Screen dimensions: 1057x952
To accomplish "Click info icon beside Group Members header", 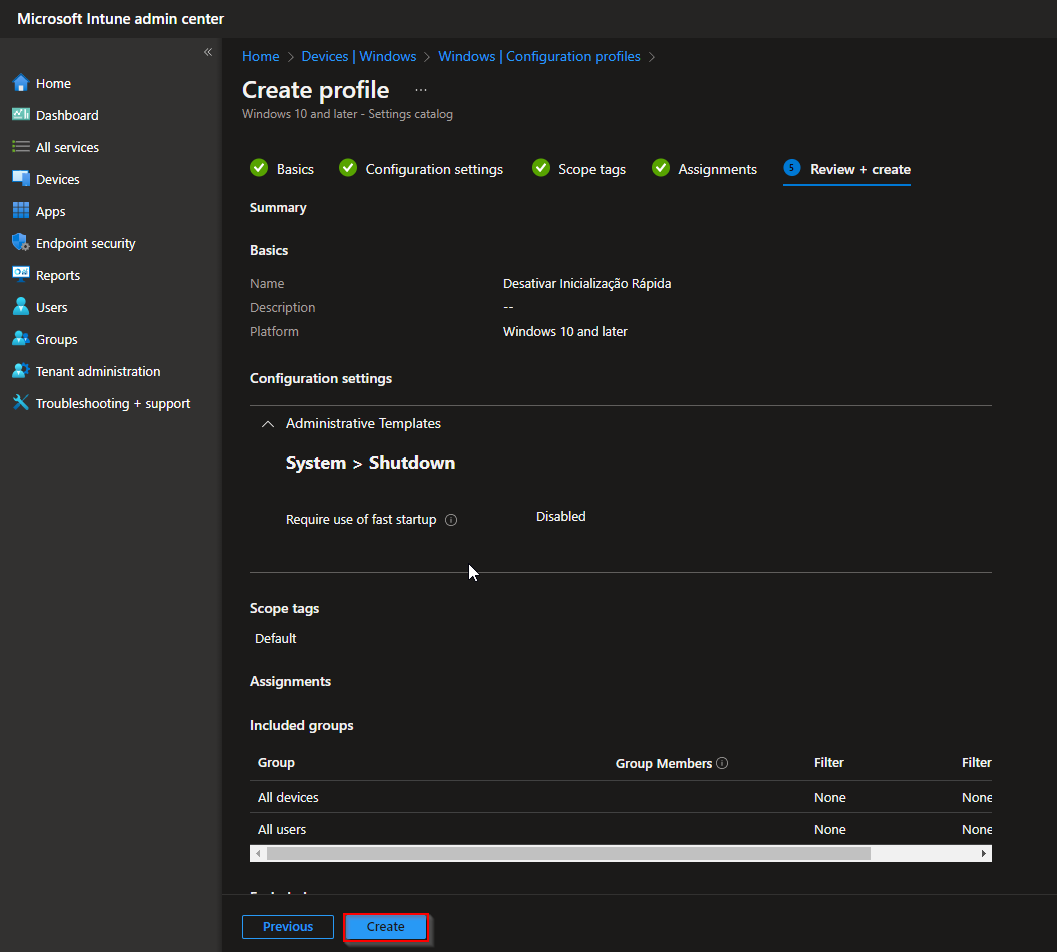I will 722,763.
